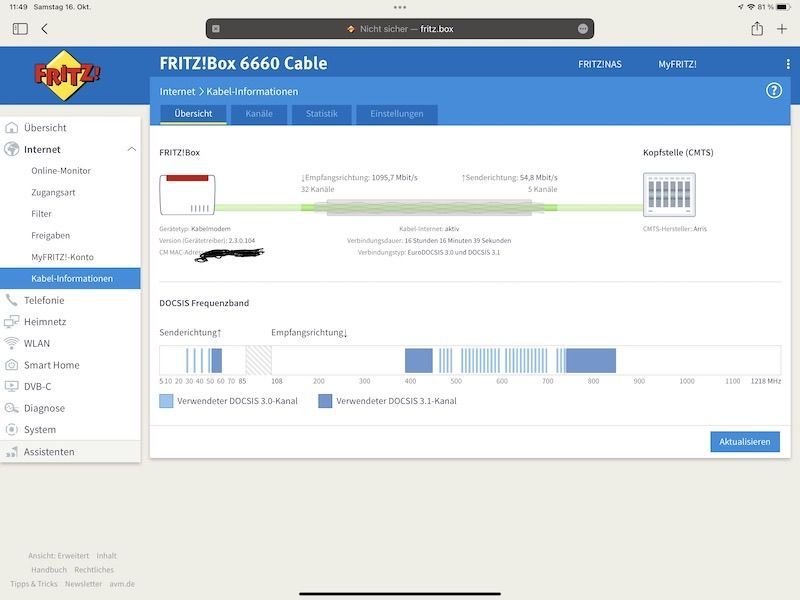Click the Assistenten wizard icon
Screen dimensions: 800x600
click(11, 452)
